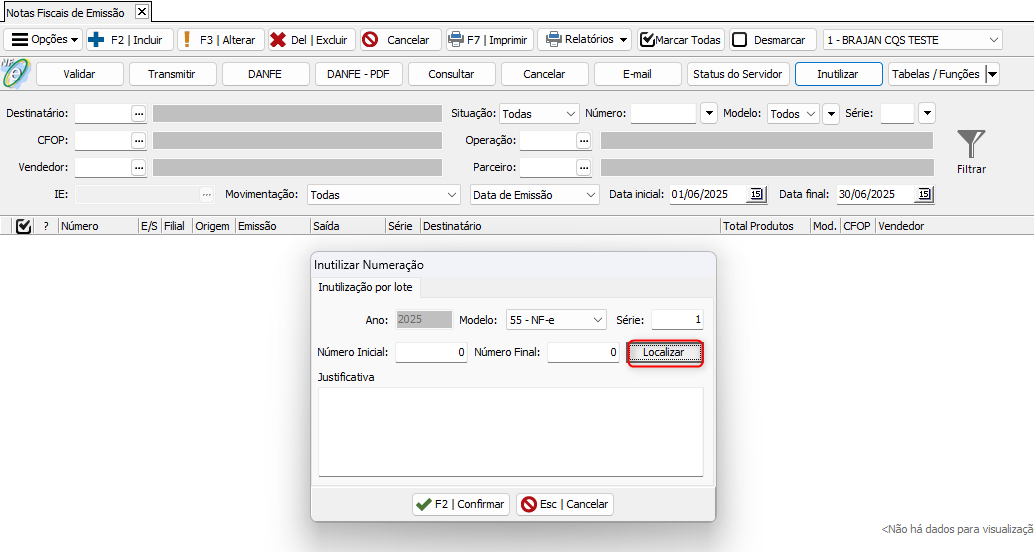Click the Filtrar funnel icon
Viewport: 1034px width, 552px height.
(970, 146)
